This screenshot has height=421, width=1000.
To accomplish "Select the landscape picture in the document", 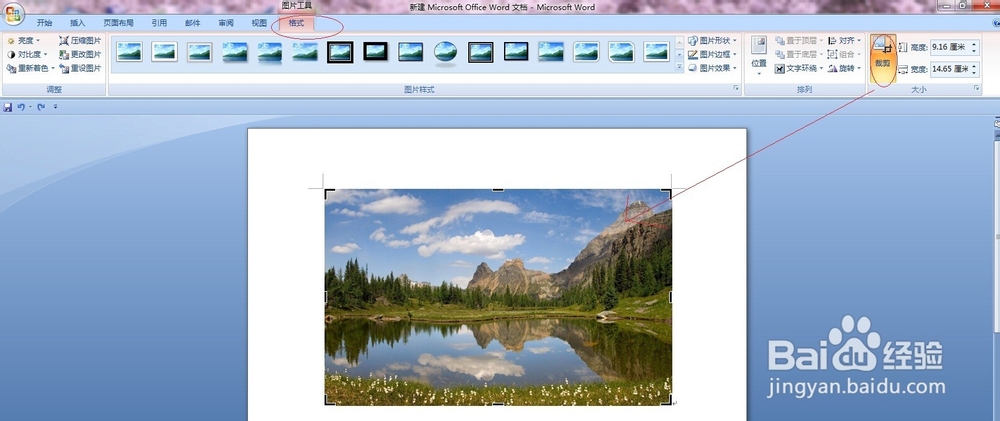I will (498, 297).
